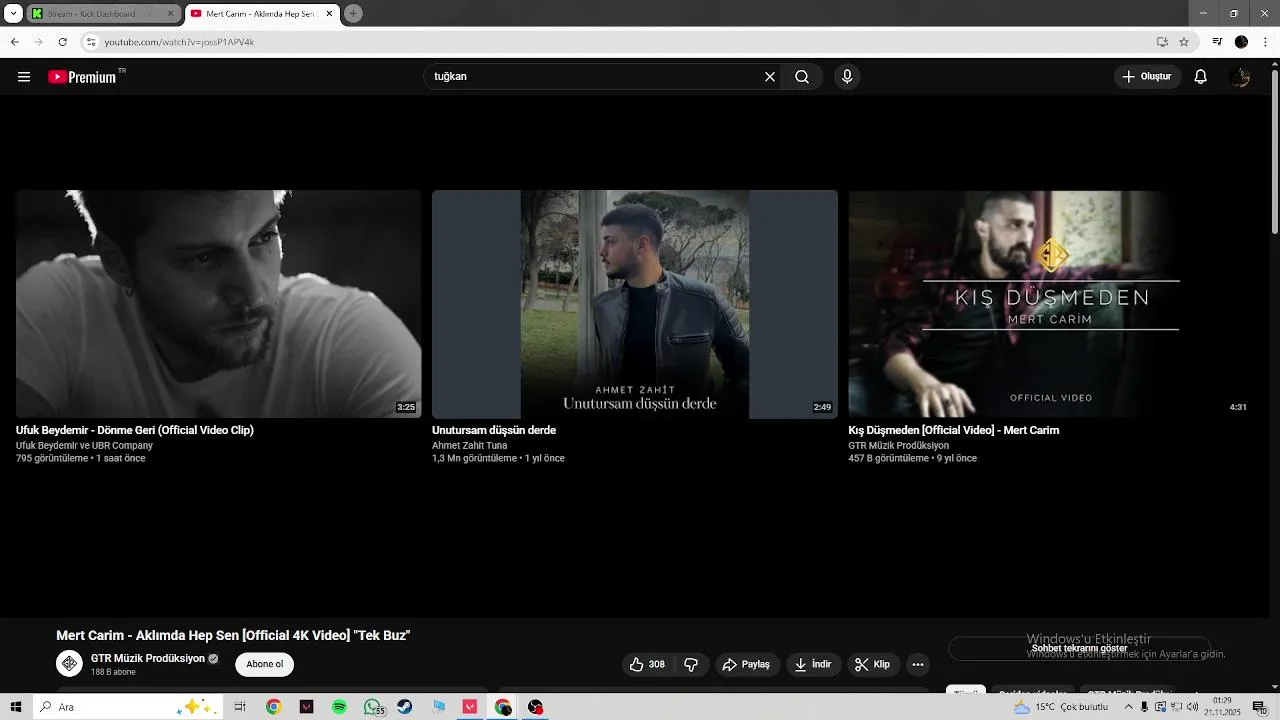Go to the YouTube Premium home logo
The height and width of the screenshot is (720, 1280).
click(82, 77)
